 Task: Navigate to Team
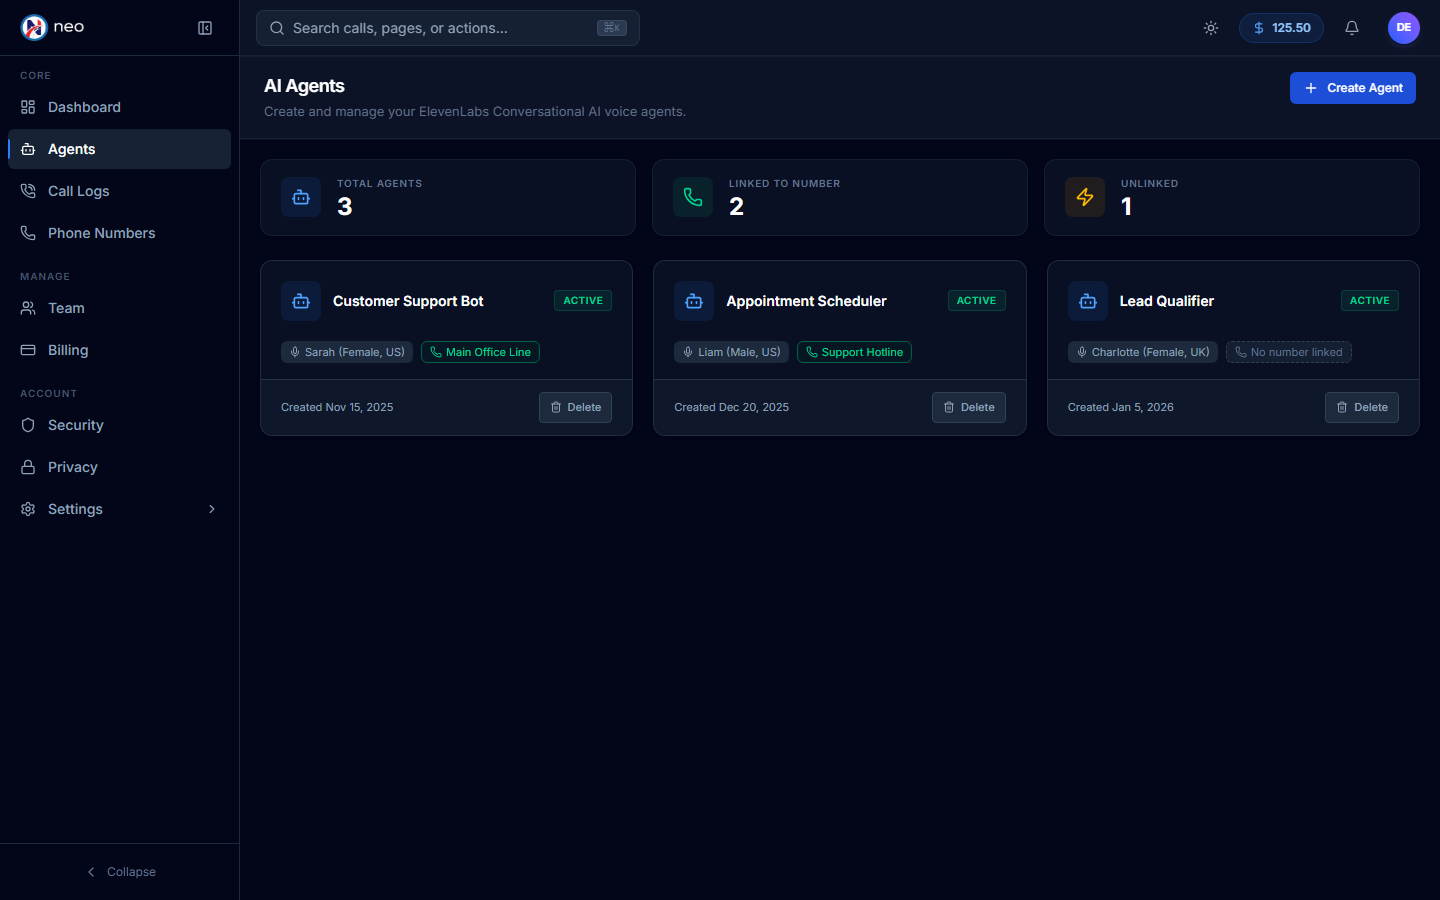[x=119, y=308]
